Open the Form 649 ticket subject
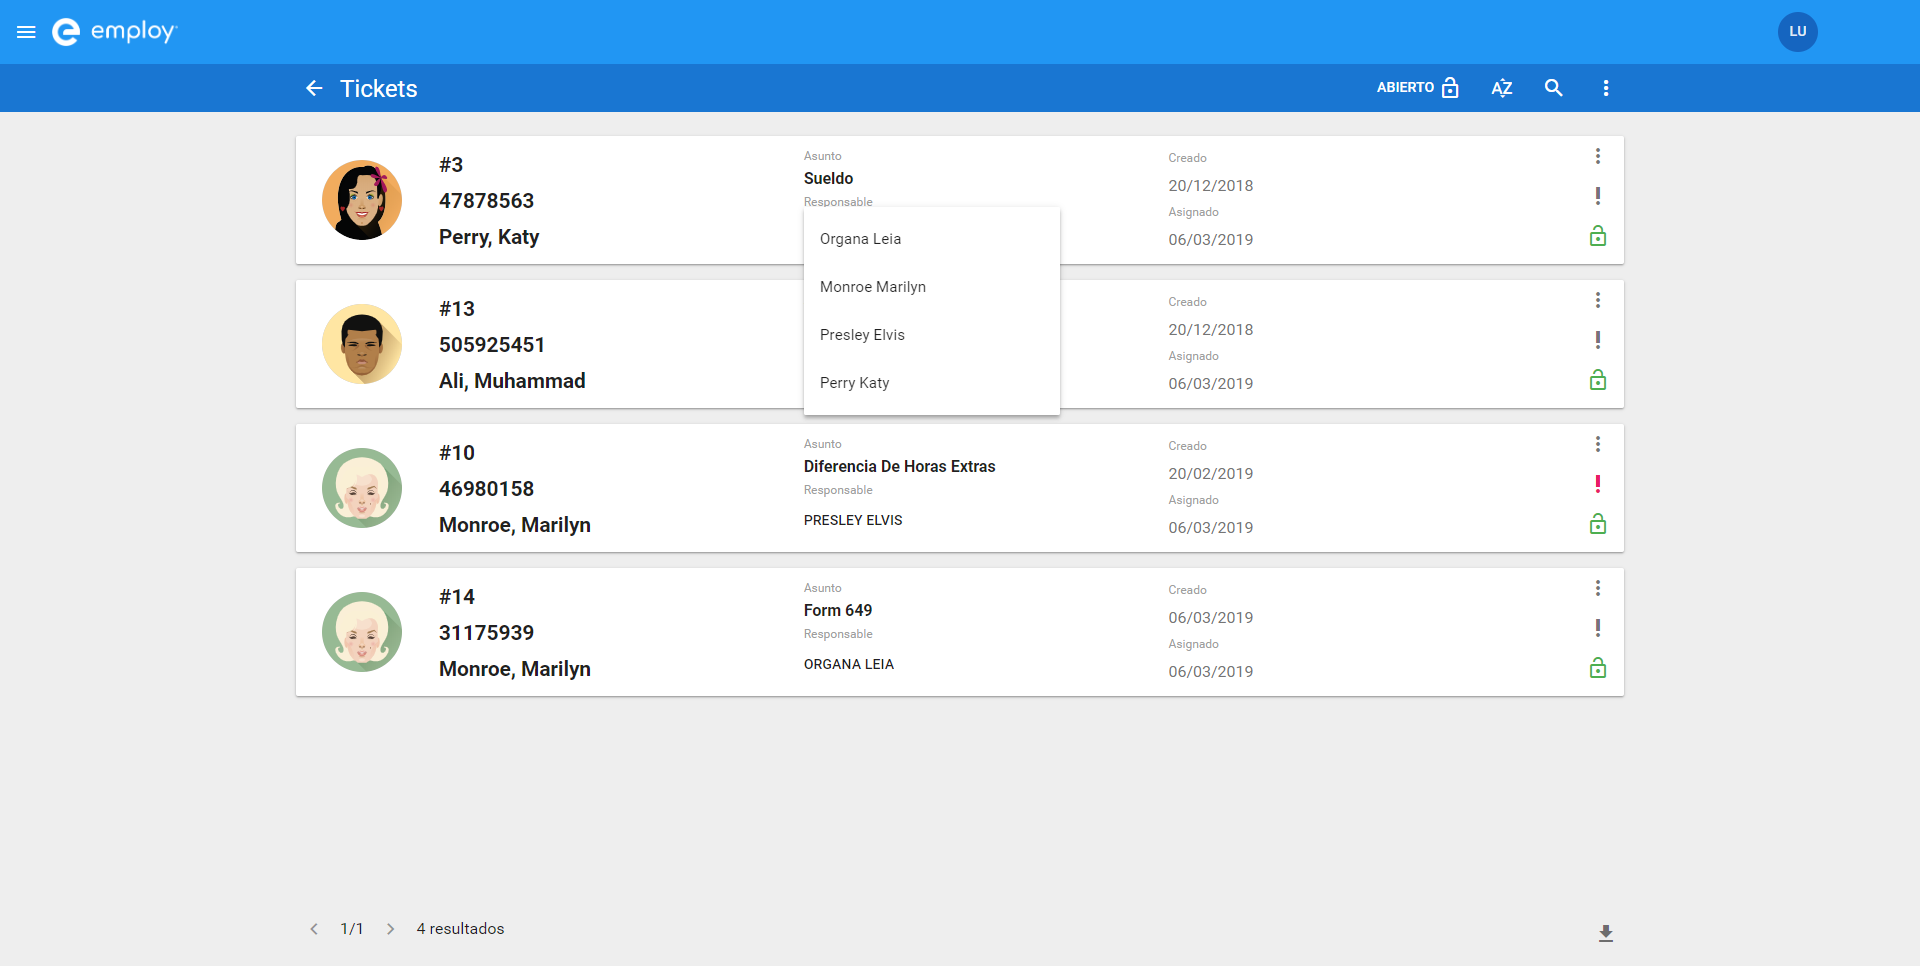Screen dimensions: 1920x966 click(x=838, y=610)
